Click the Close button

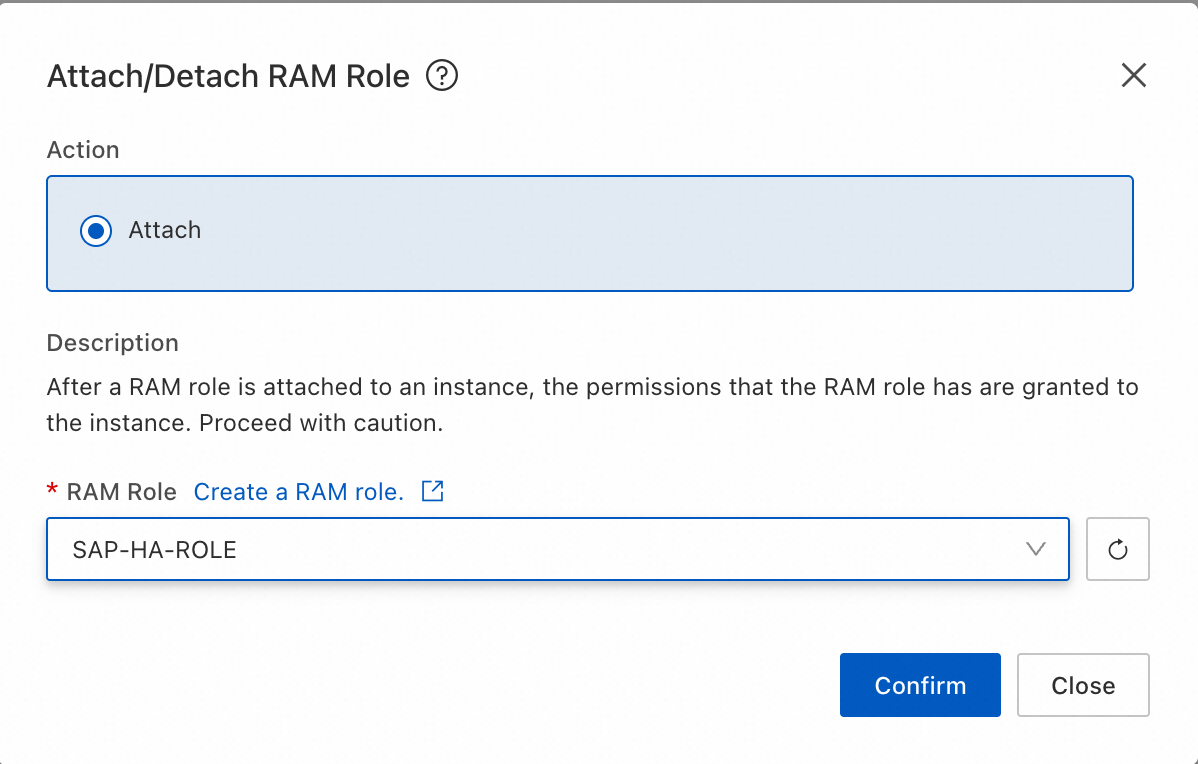pos(1083,685)
